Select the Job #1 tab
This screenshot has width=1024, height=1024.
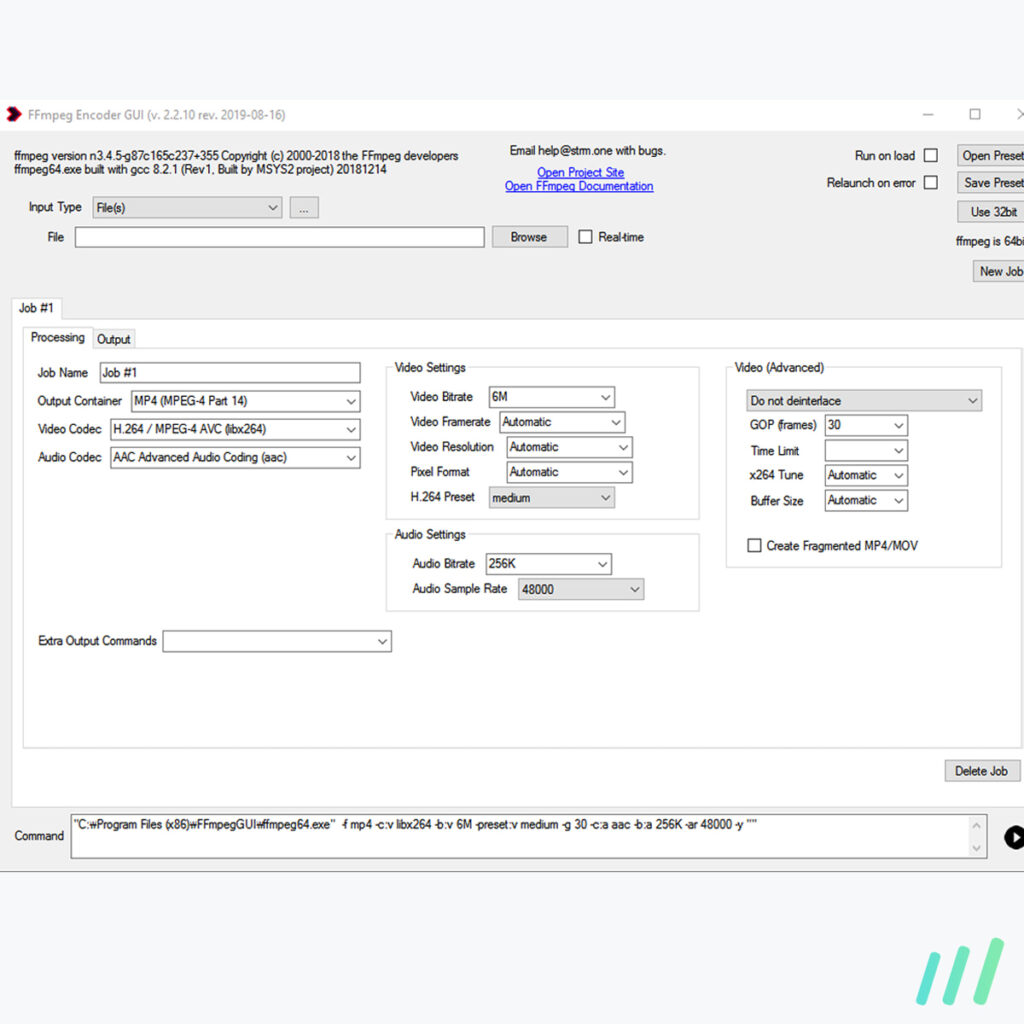click(x=36, y=308)
